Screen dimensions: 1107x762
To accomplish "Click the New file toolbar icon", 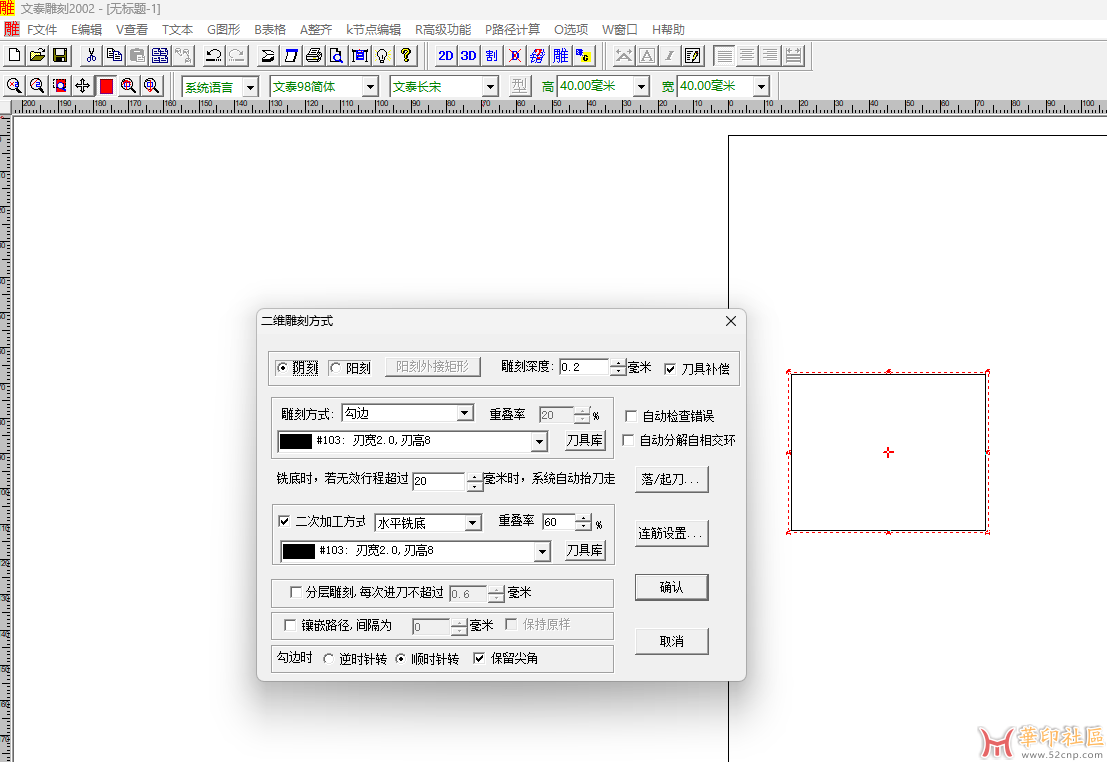I will click(x=15, y=56).
